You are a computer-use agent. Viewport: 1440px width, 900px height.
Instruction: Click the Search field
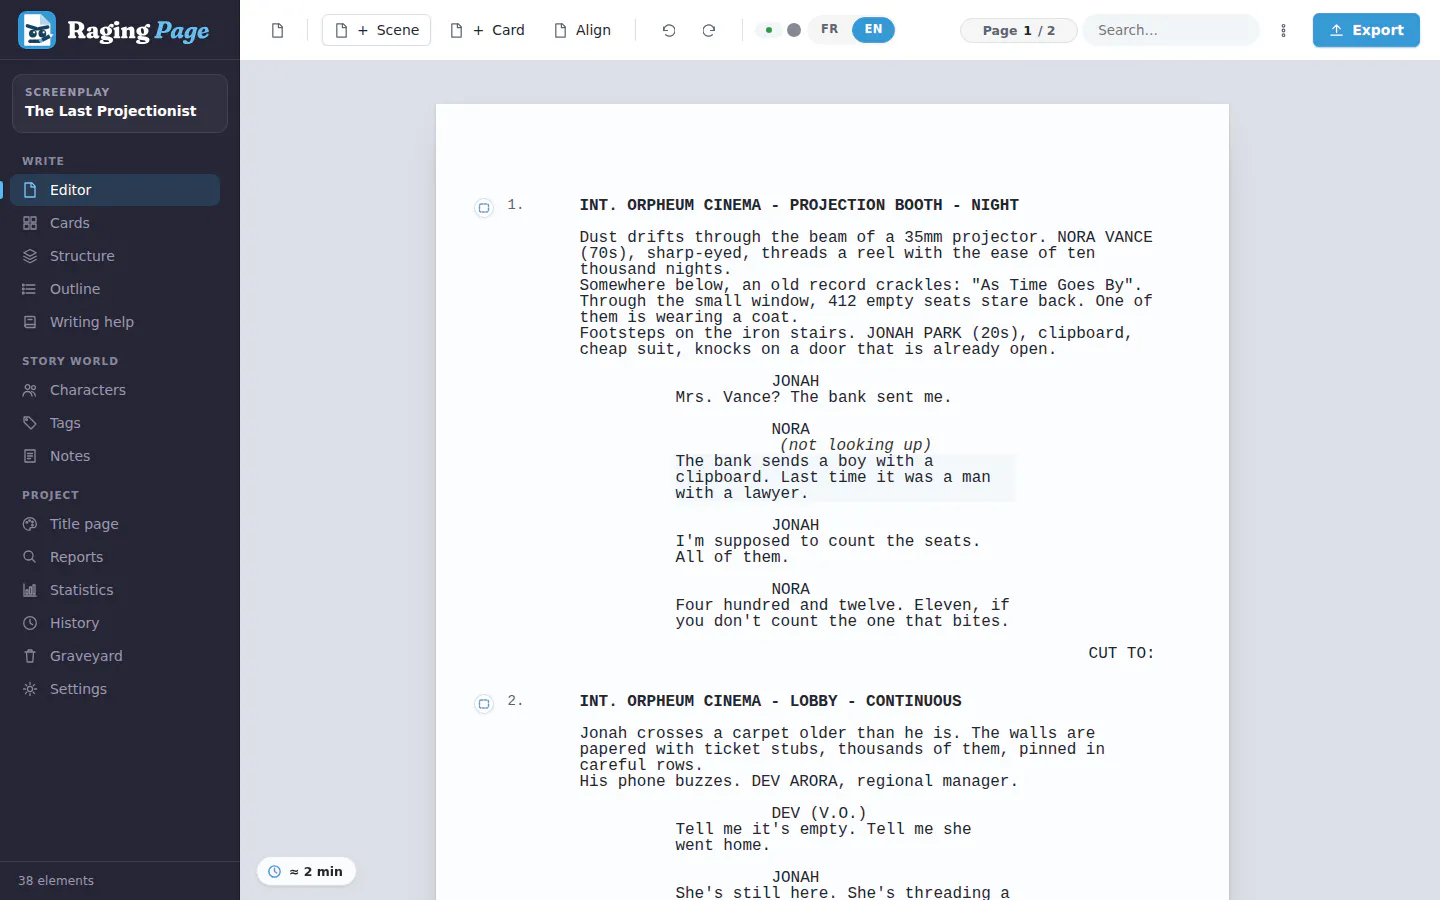1171,30
